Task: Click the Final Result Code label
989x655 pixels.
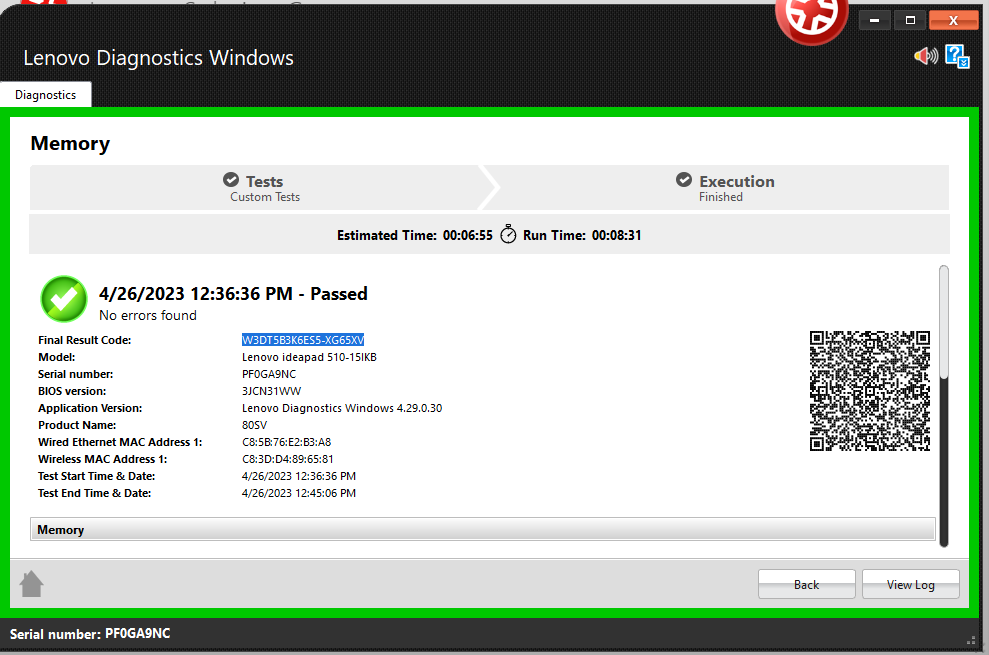Action: [85, 340]
